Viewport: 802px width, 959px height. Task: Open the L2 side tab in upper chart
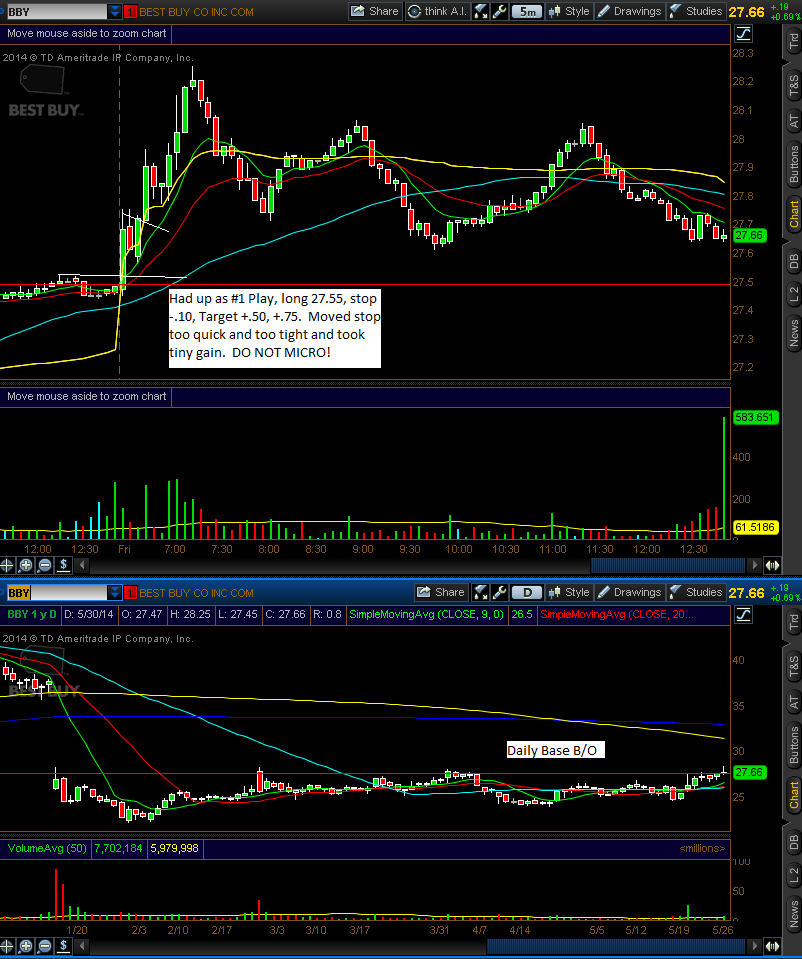[793, 294]
